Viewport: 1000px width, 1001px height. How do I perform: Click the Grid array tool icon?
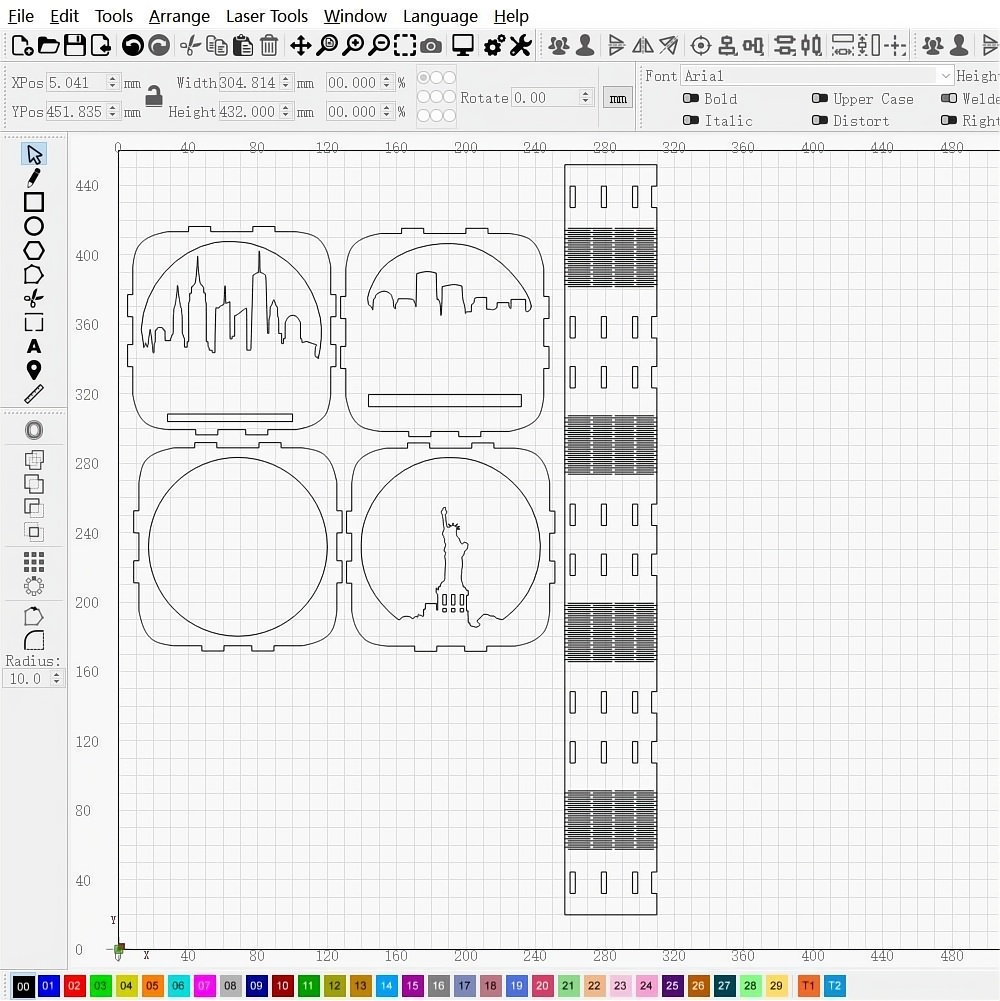tap(34, 562)
